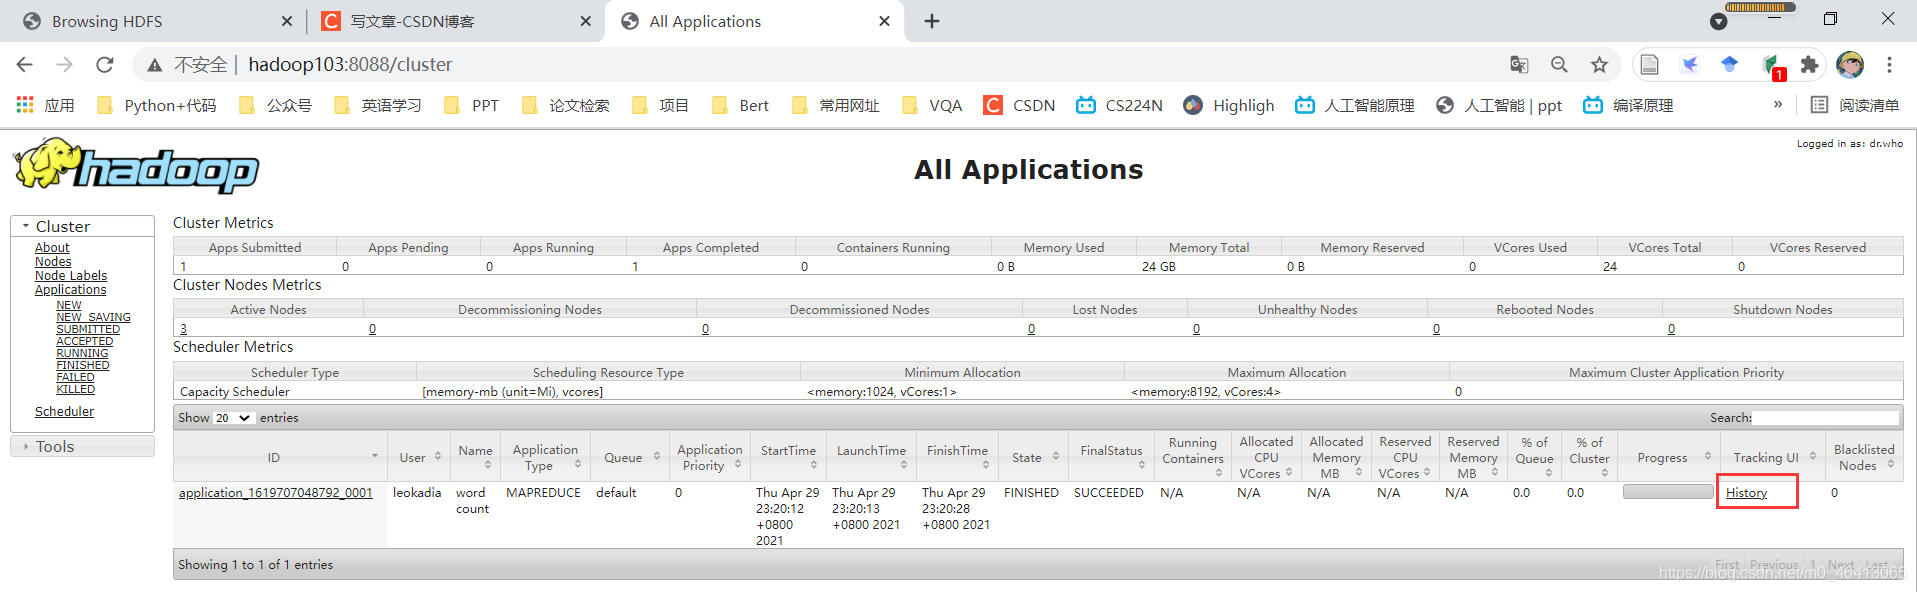Open a new browser tab with plus icon
The image size is (1917, 592).
tap(931, 21)
